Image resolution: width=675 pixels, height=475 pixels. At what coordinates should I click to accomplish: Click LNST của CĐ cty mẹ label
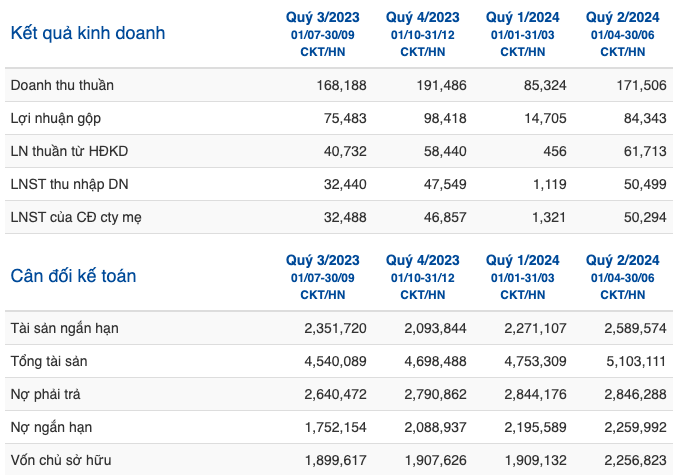pos(76,217)
